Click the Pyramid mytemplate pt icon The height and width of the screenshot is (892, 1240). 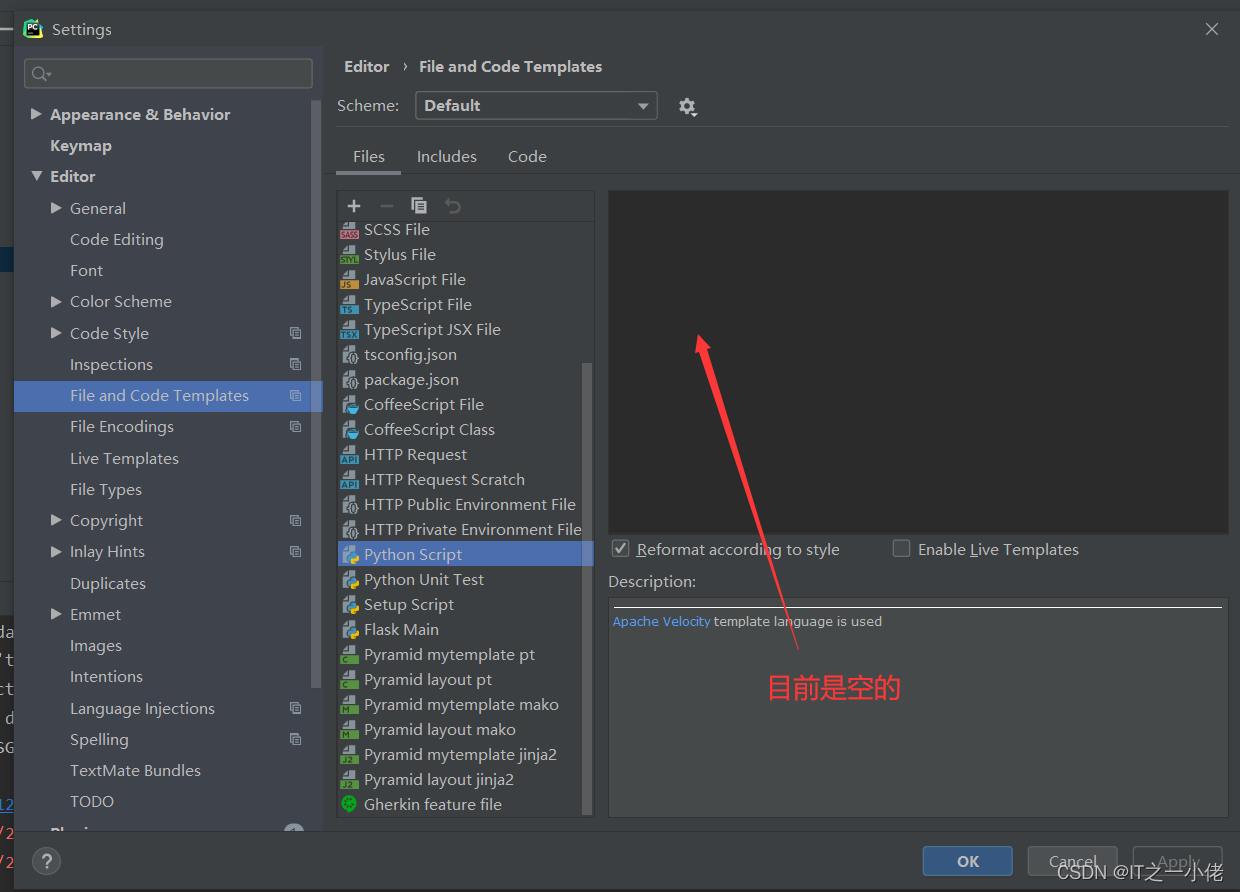[349, 655]
